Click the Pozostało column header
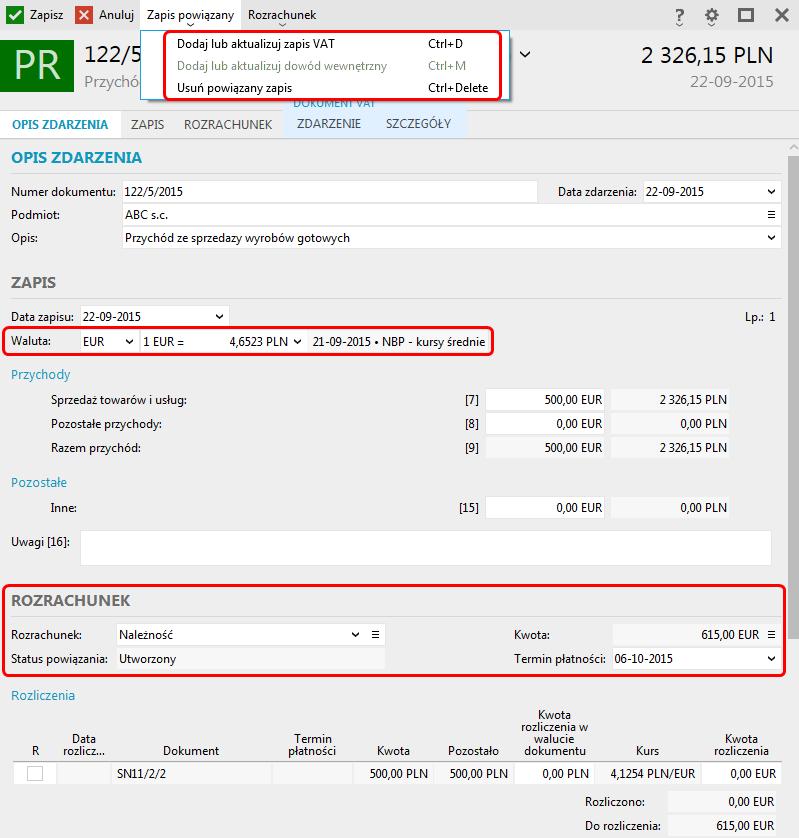Viewport: 799px width, 838px height. tap(473, 751)
